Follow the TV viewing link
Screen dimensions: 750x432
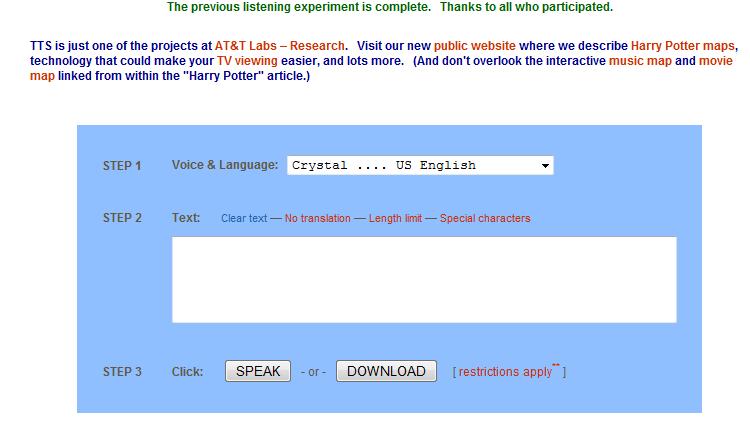(x=247, y=61)
